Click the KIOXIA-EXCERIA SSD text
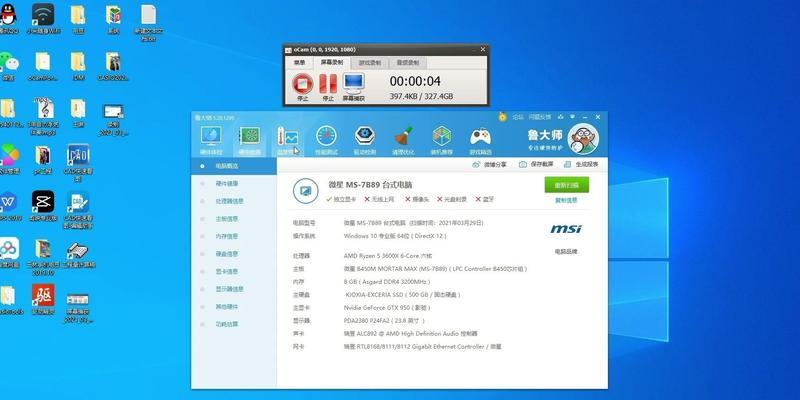The height and width of the screenshot is (400, 800). point(403,295)
